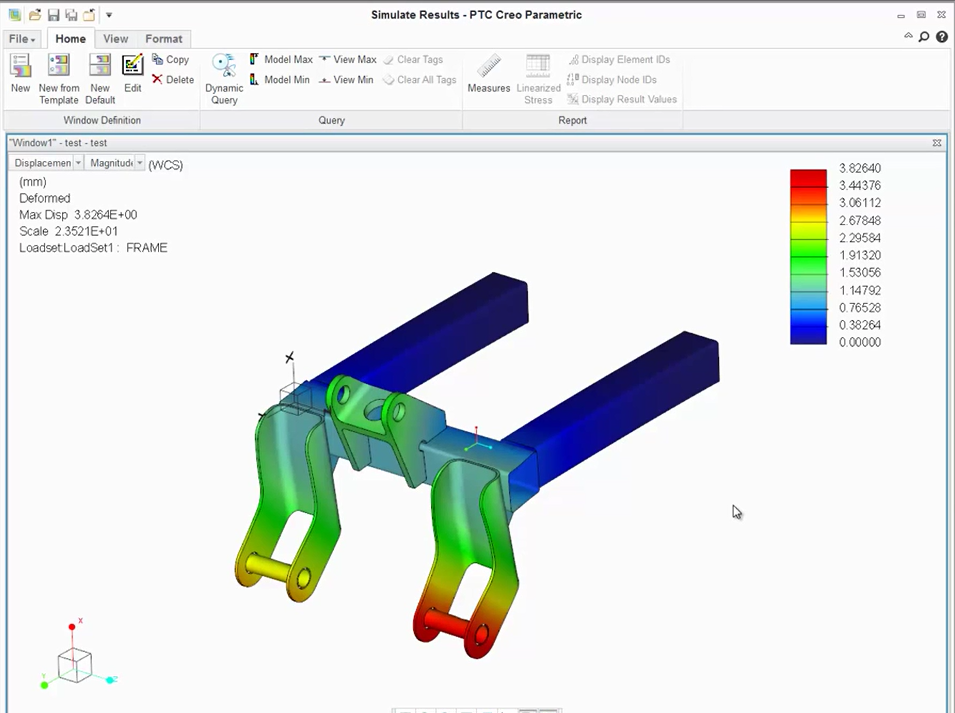
Task: Toggle Display Element IDs
Action: [619, 59]
